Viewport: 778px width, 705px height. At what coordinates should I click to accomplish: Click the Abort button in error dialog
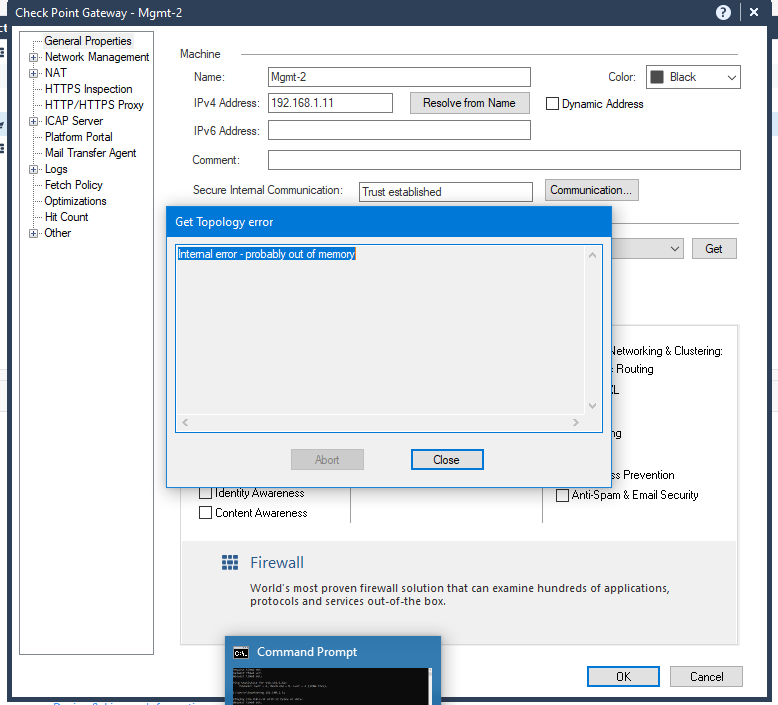click(327, 459)
